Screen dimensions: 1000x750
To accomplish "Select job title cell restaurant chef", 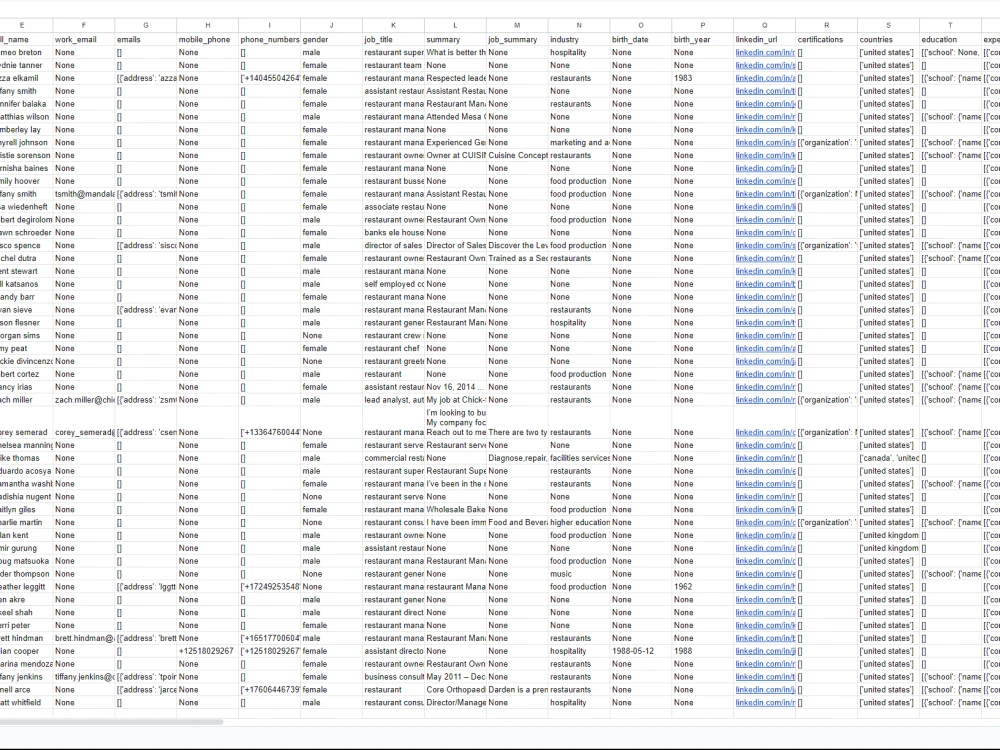I will pos(393,348).
